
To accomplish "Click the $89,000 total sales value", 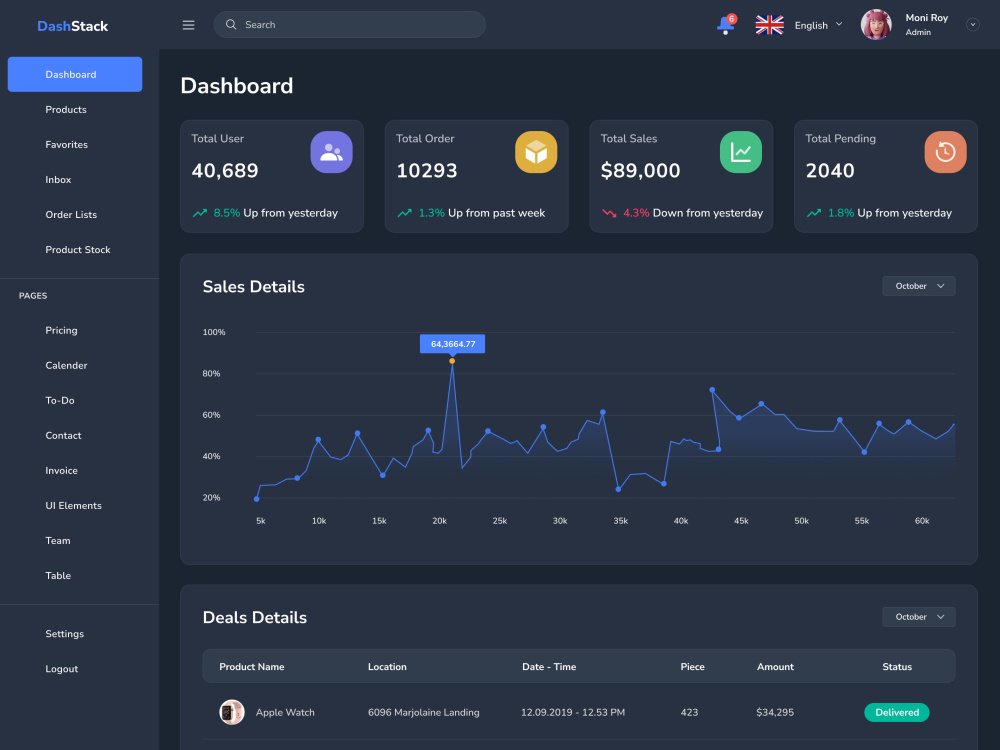I will click(x=640, y=171).
